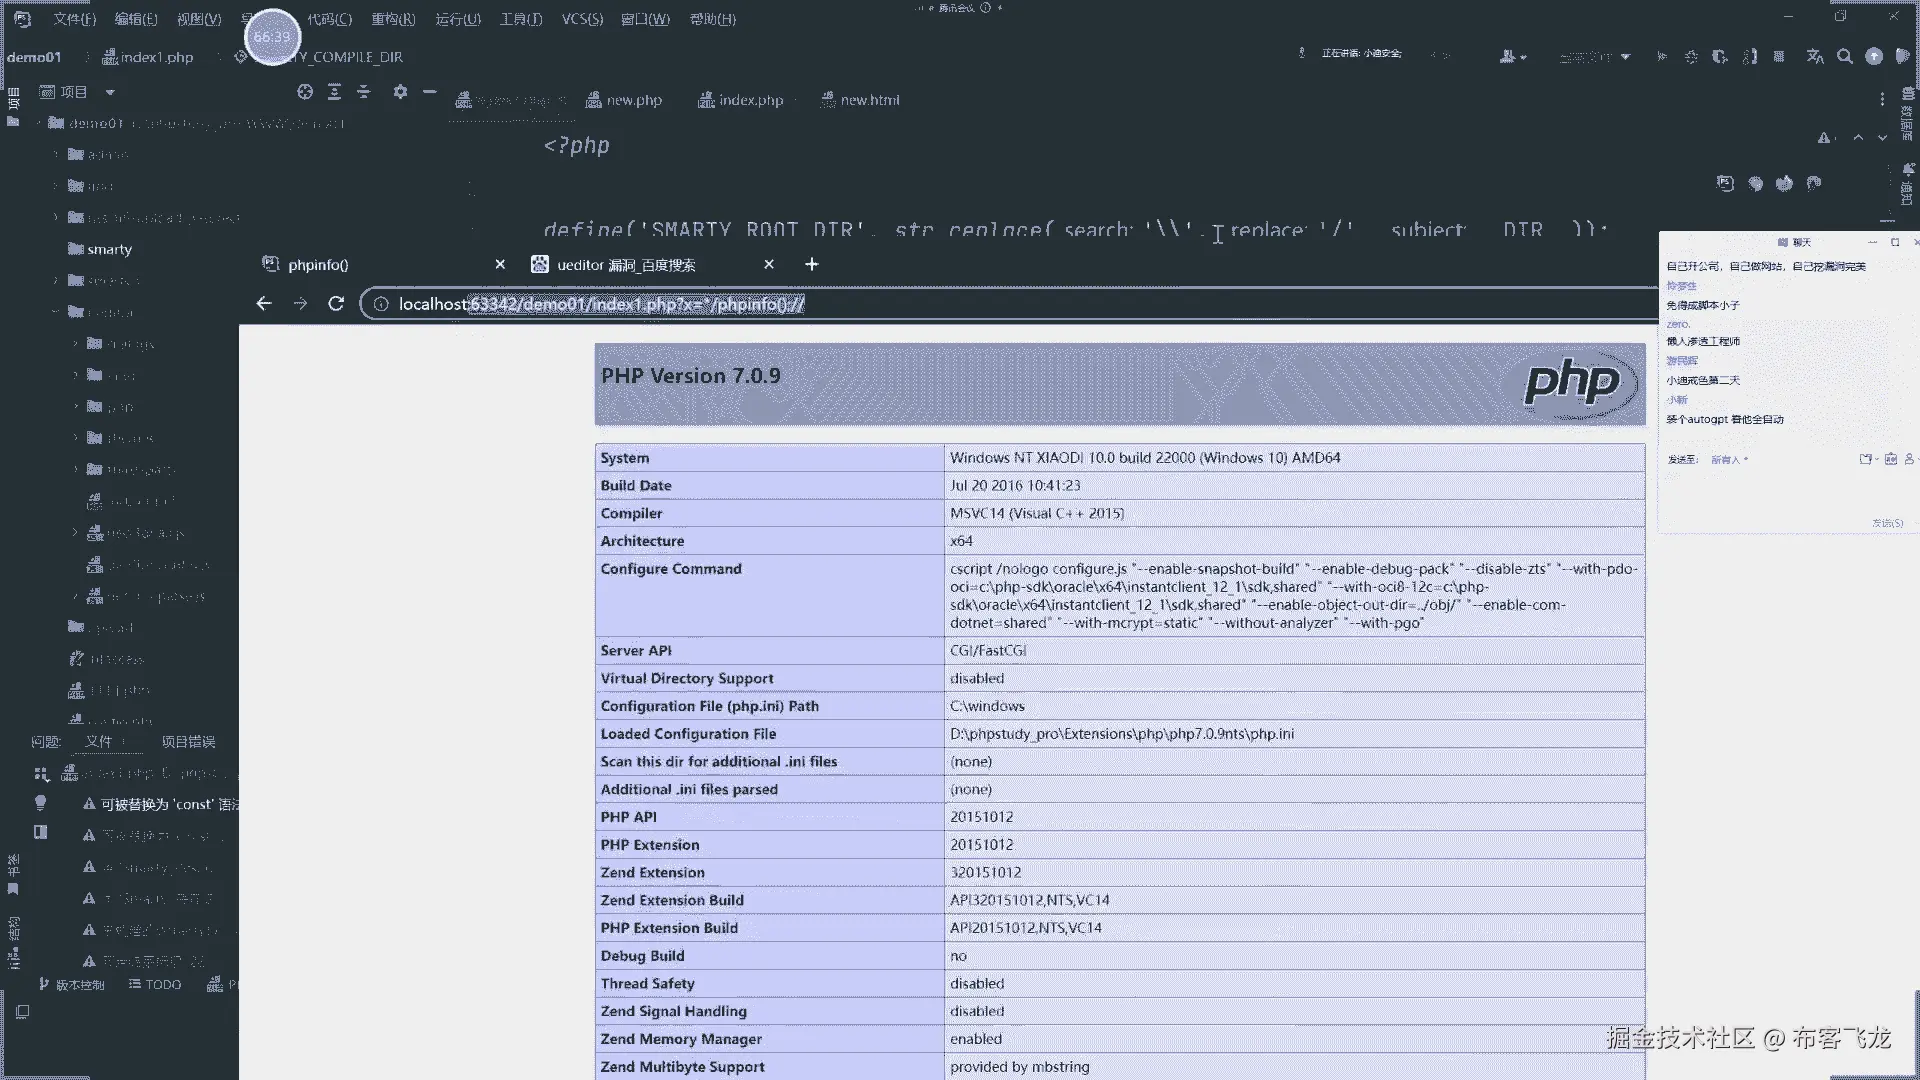
Task: Open project panel settings gear
Action: tap(400, 92)
